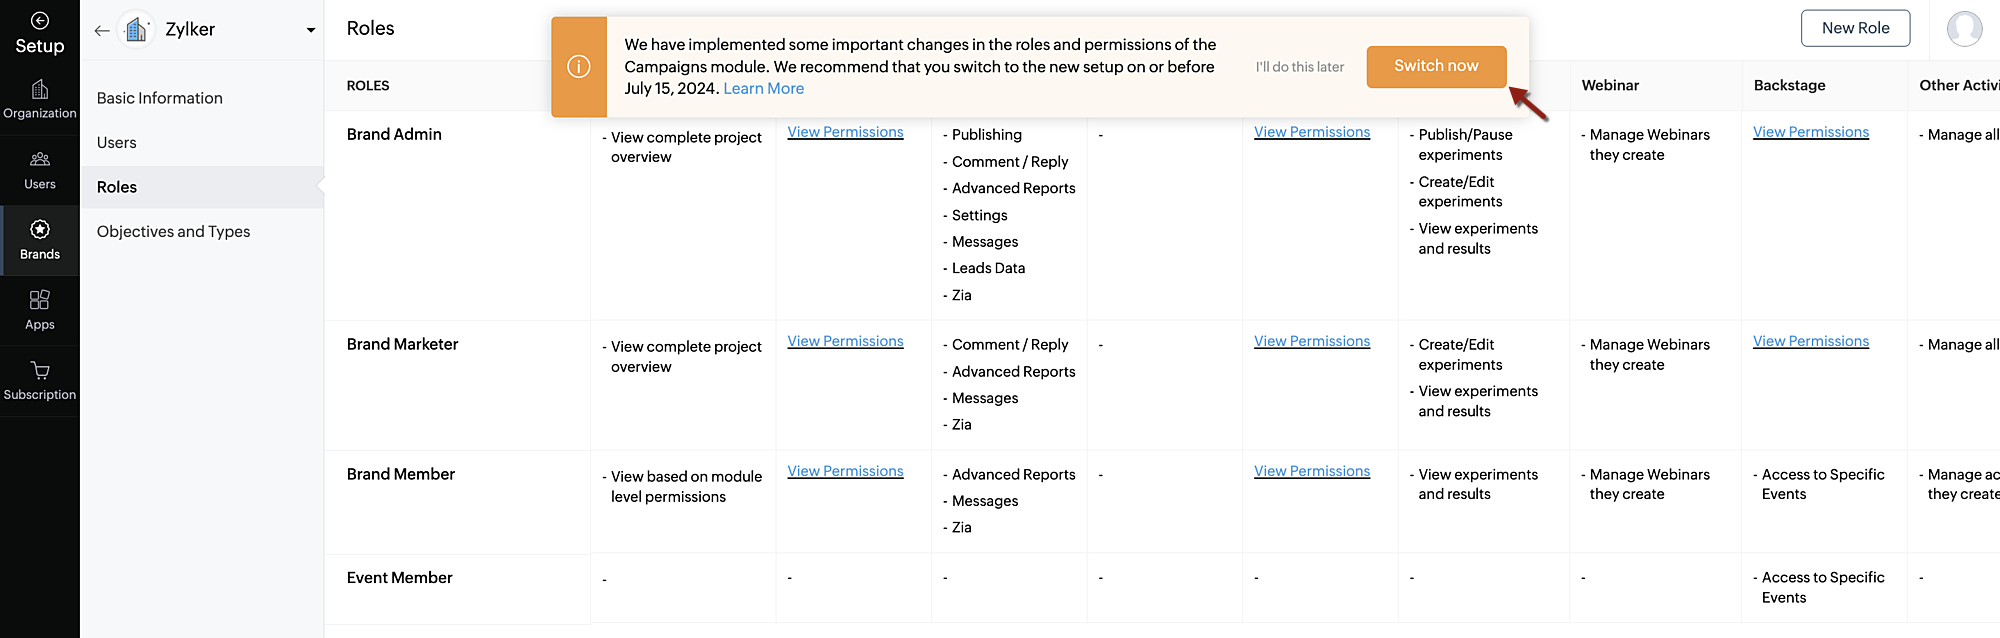Open Basic Information settings
Screen dimensions: 2000x638
(x=160, y=98)
